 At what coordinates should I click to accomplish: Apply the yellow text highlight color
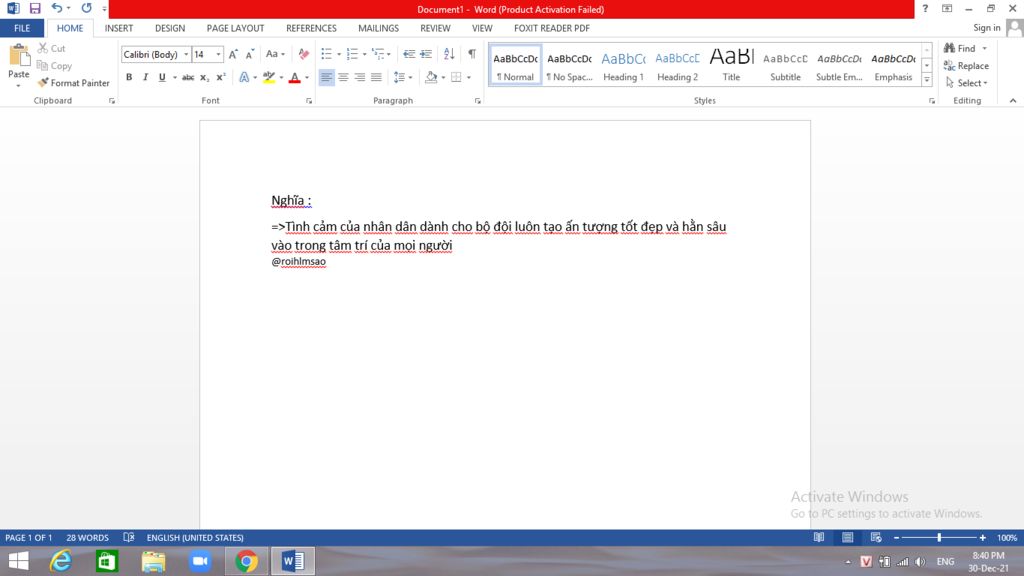[x=268, y=77]
